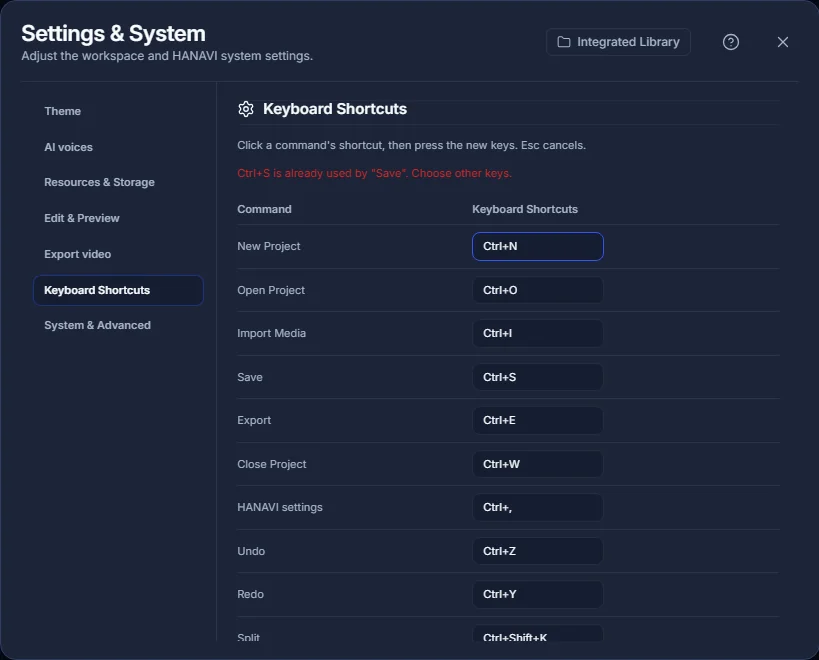Change the Ctrl+I shortcut for Import Media

point(537,333)
